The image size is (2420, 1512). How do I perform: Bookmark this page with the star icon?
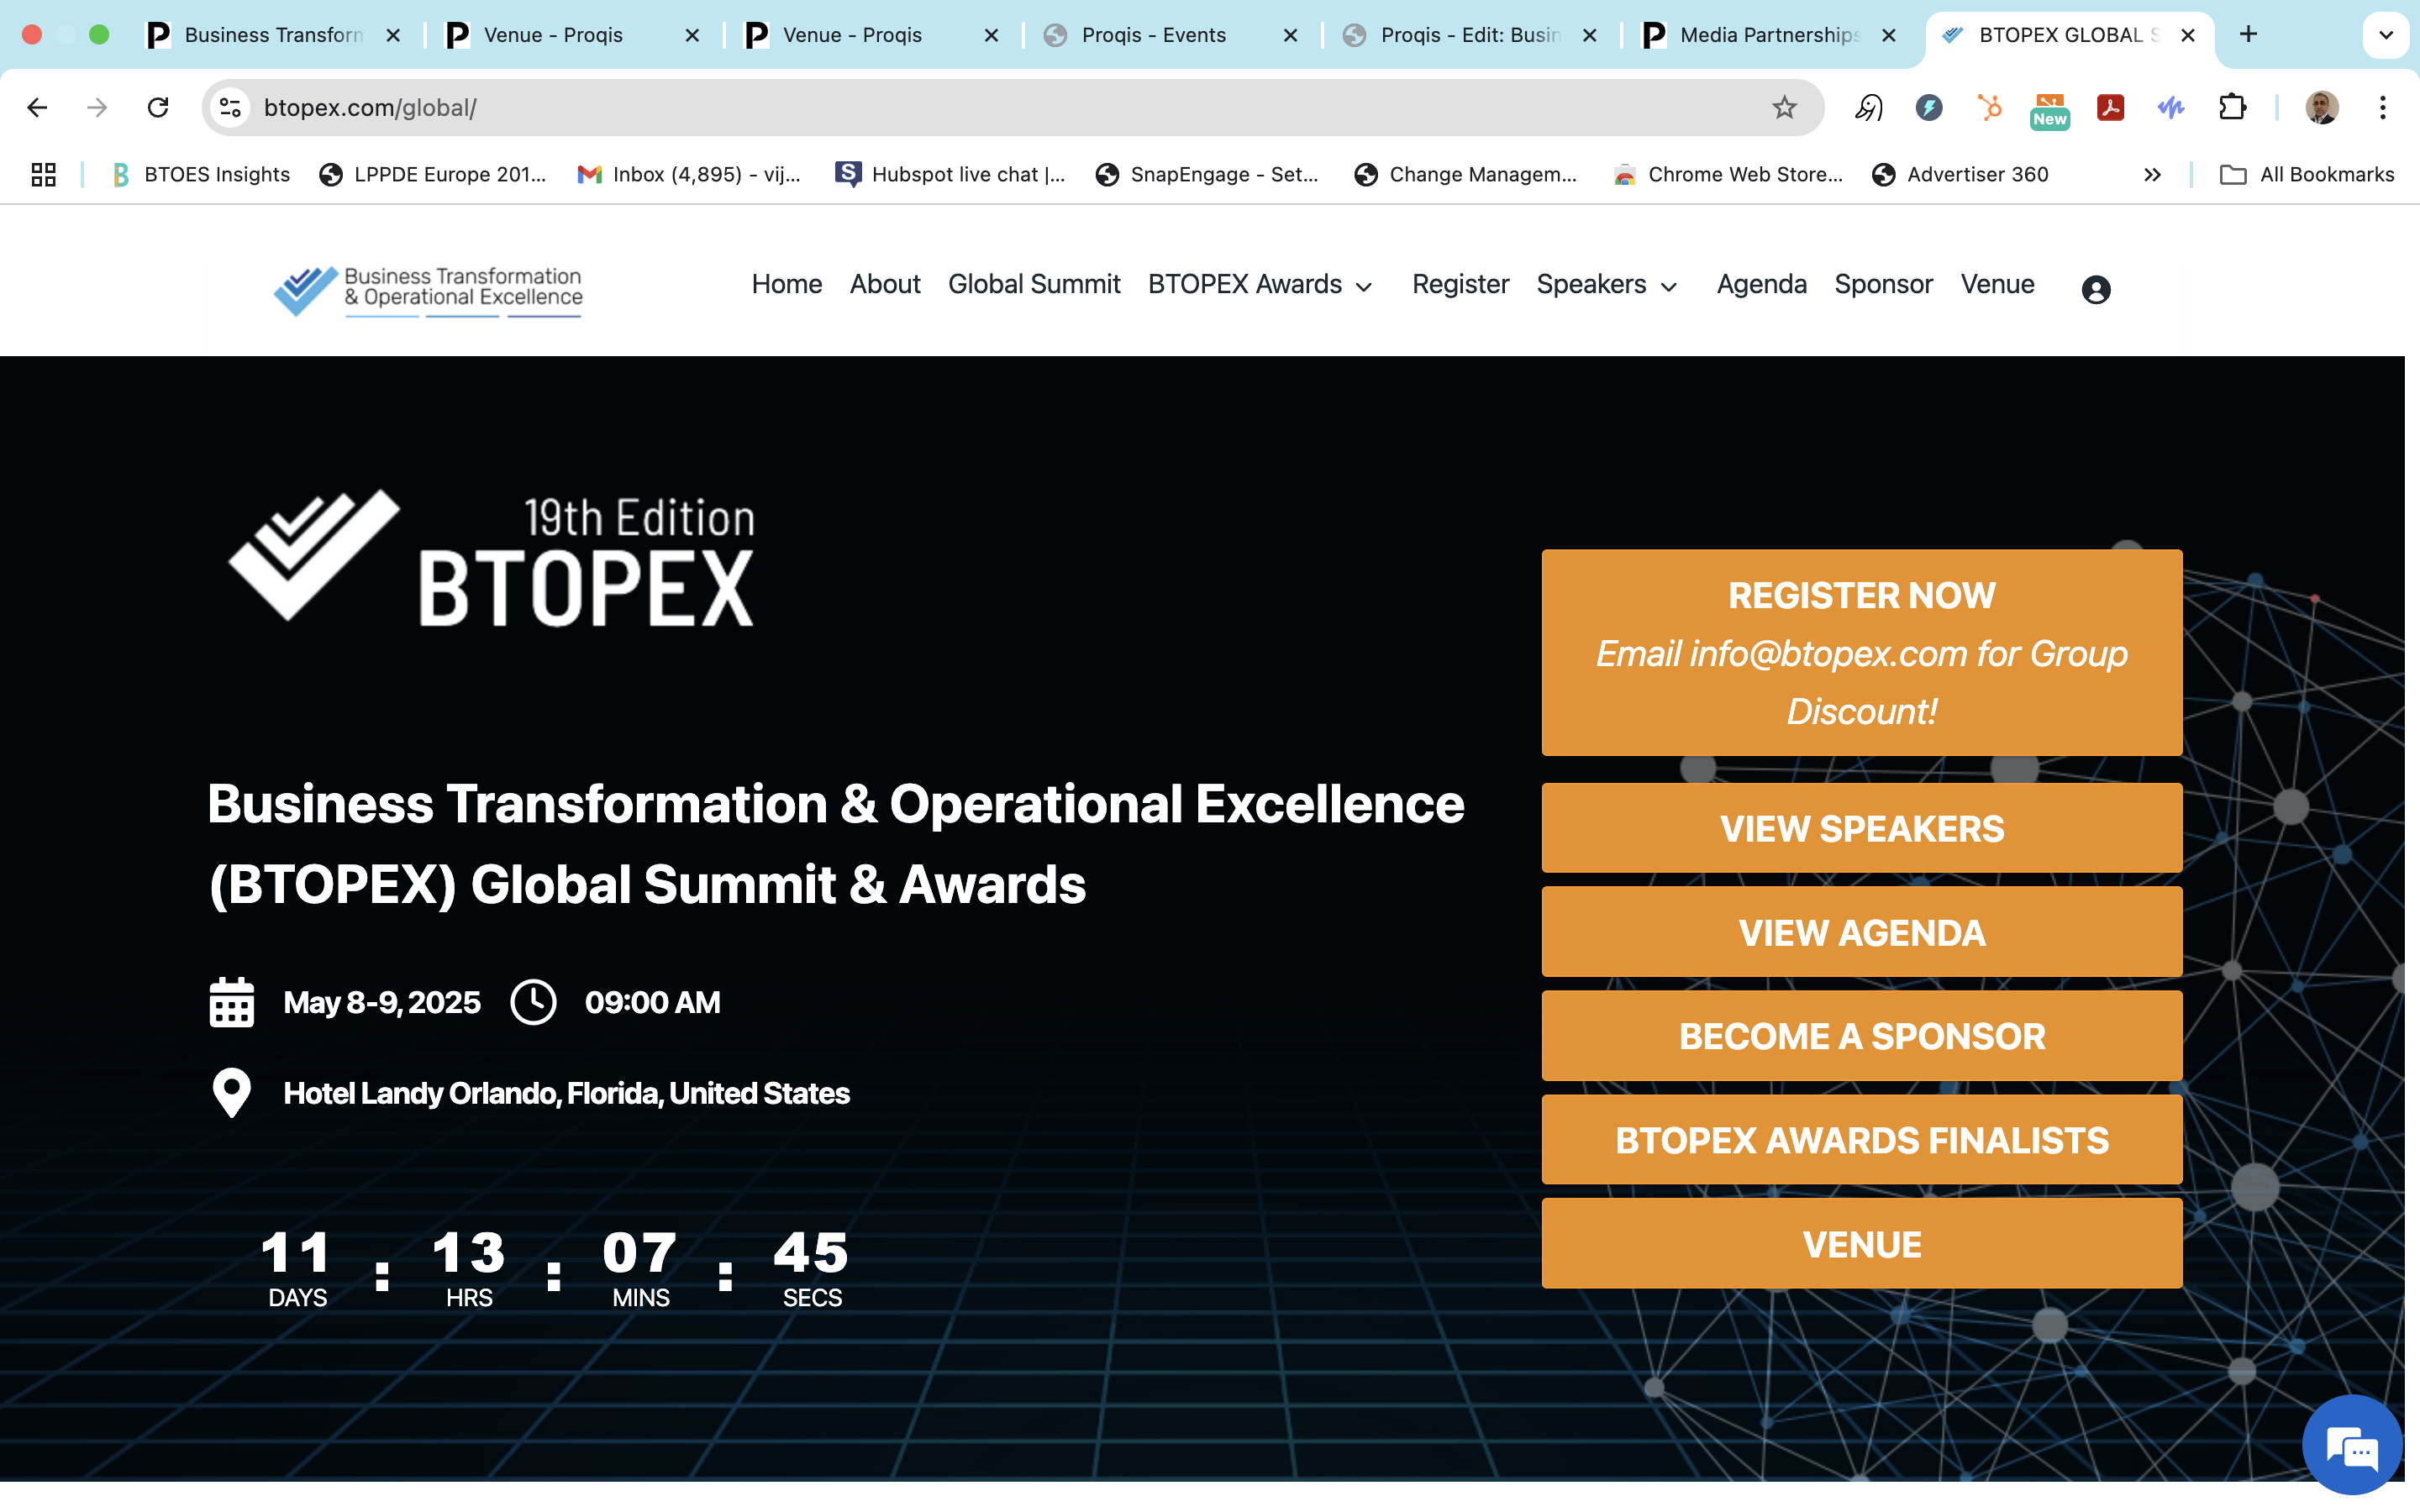click(1784, 107)
